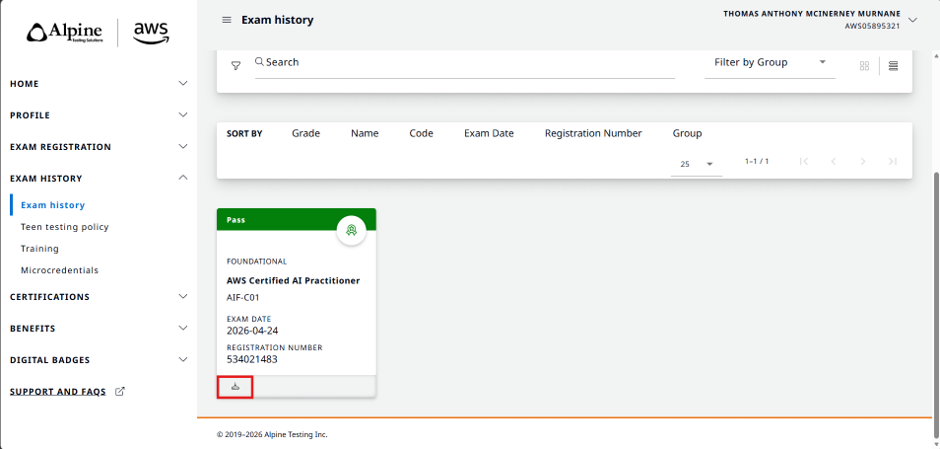Click the FOUNDATIONAL label on card
Viewport: 940px width, 449px height.
coord(257,261)
